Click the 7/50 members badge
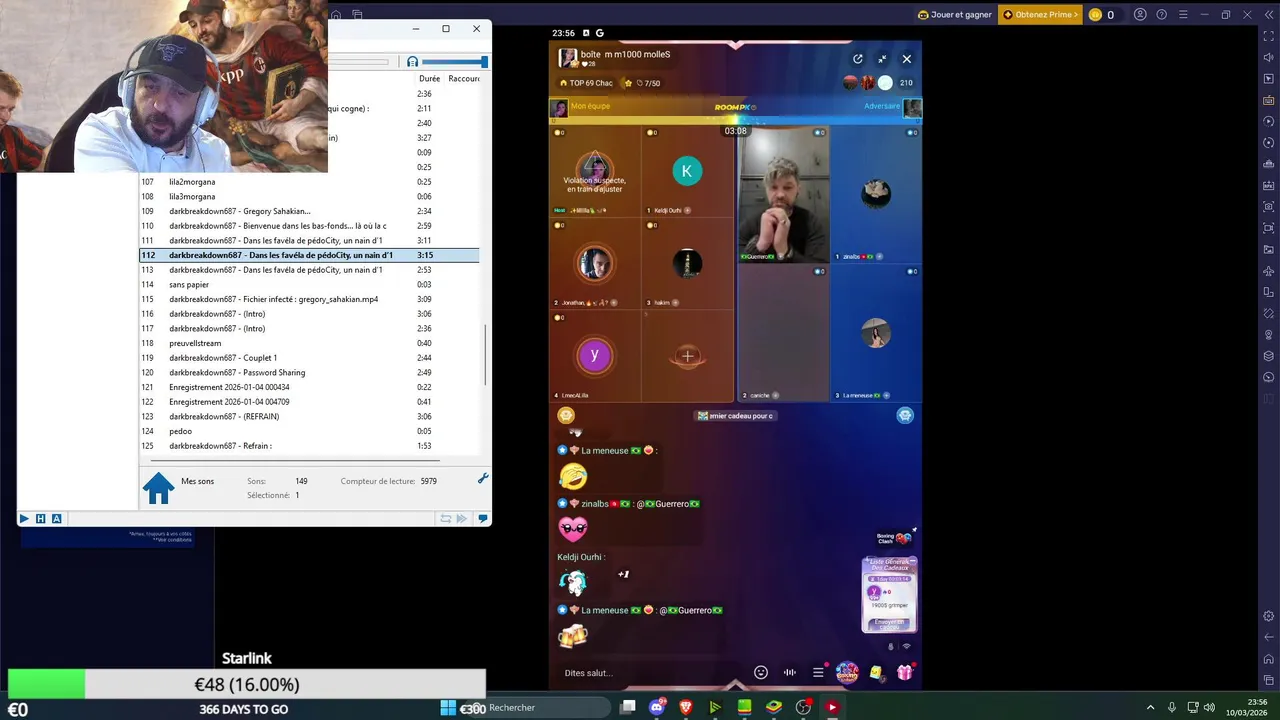This screenshot has width=1280, height=720. (648, 83)
